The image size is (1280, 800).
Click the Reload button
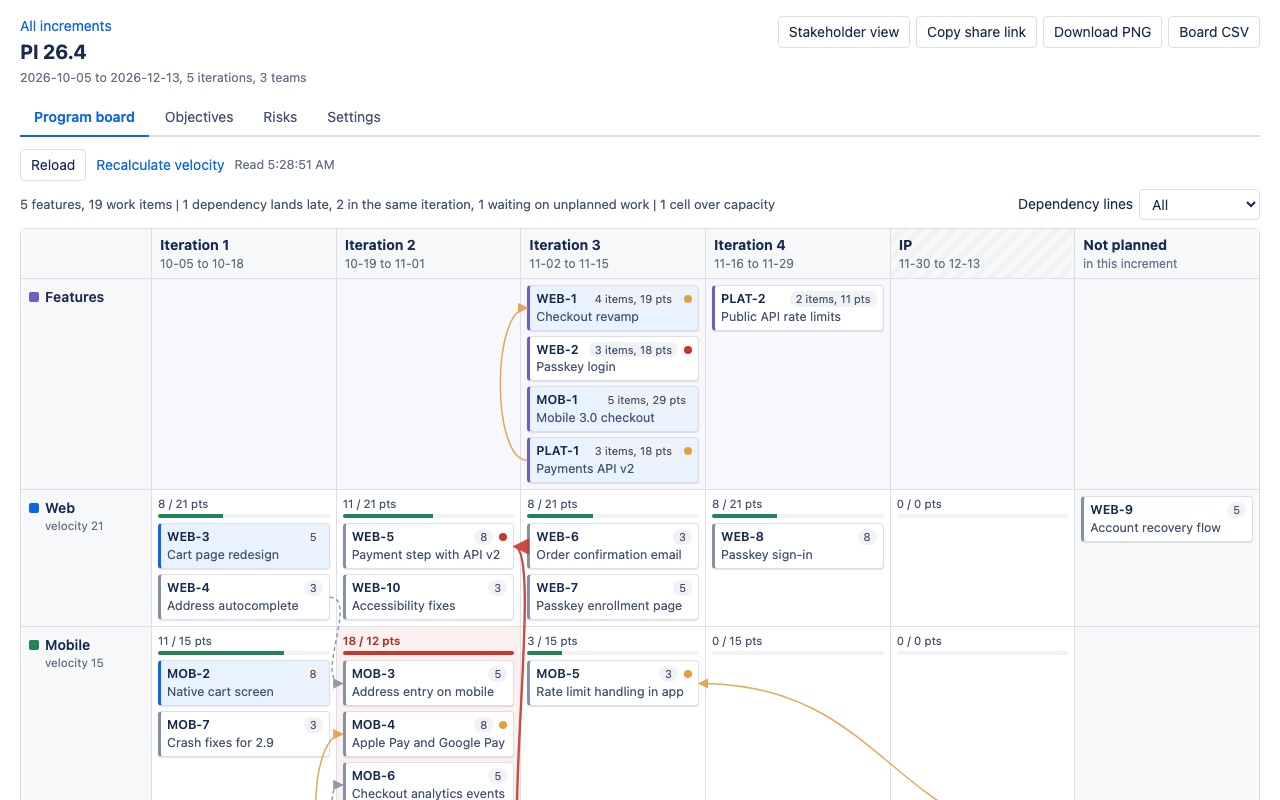click(53, 165)
